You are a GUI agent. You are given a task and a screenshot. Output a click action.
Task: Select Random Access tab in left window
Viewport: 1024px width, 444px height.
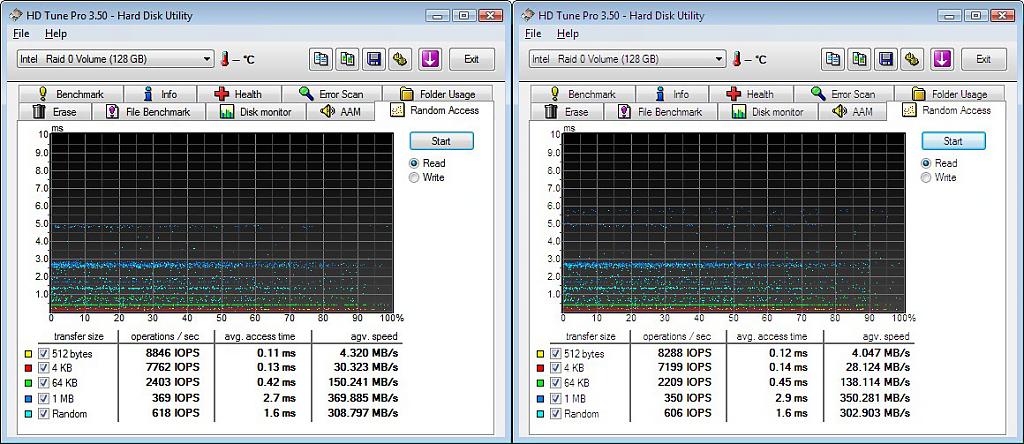(435, 110)
